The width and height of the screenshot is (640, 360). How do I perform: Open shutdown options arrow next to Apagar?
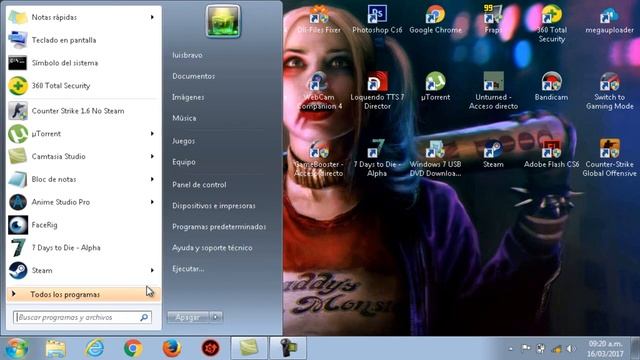point(216,317)
